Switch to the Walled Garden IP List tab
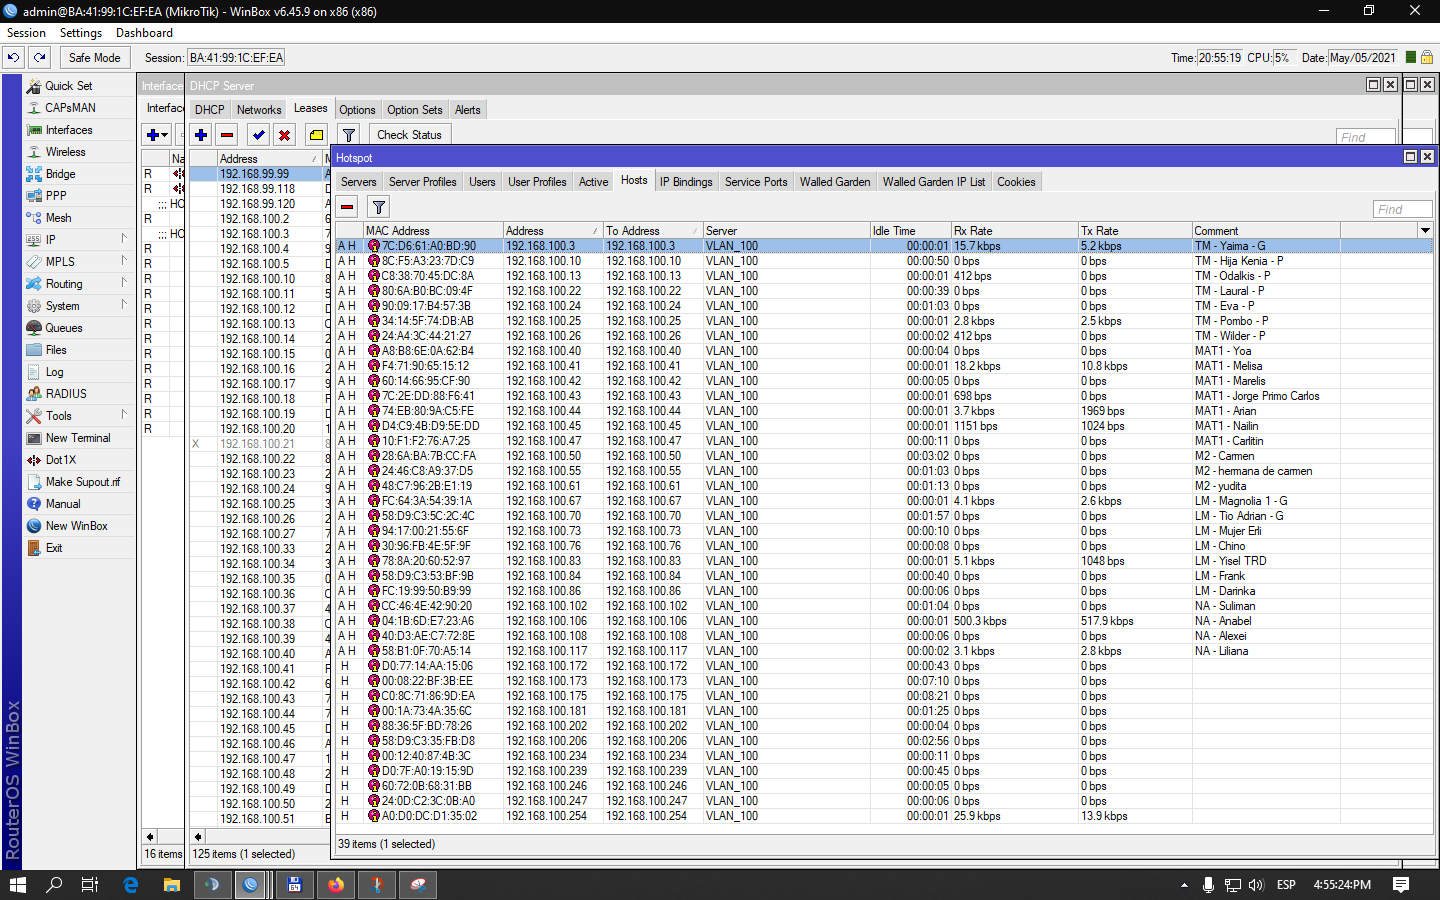Viewport: 1440px width, 900px height. point(934,182)
